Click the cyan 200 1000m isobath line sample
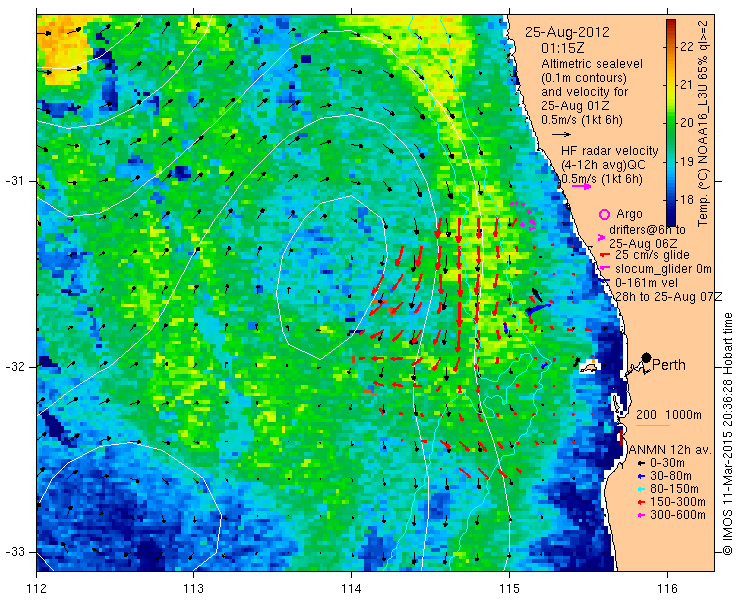Image resolution: width=740 pixels, height=600 pixels. (x=653, y=426)
